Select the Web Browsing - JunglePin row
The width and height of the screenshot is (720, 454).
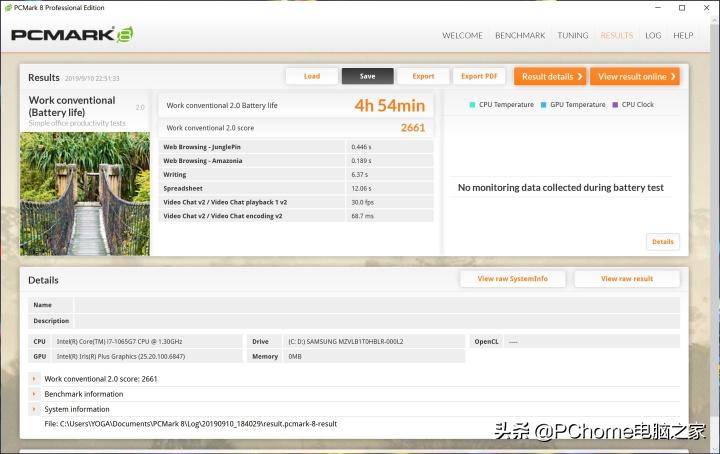tap(296, 147)
